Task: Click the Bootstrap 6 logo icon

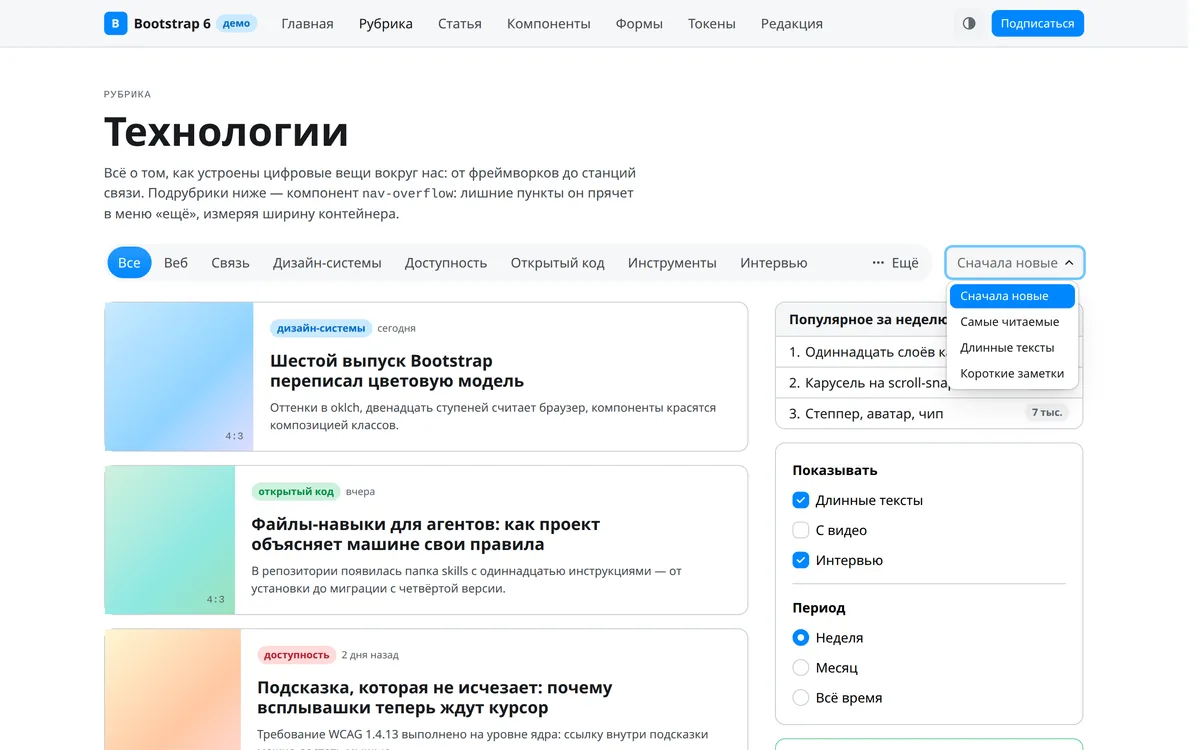Action: click(x=116, y=23)
